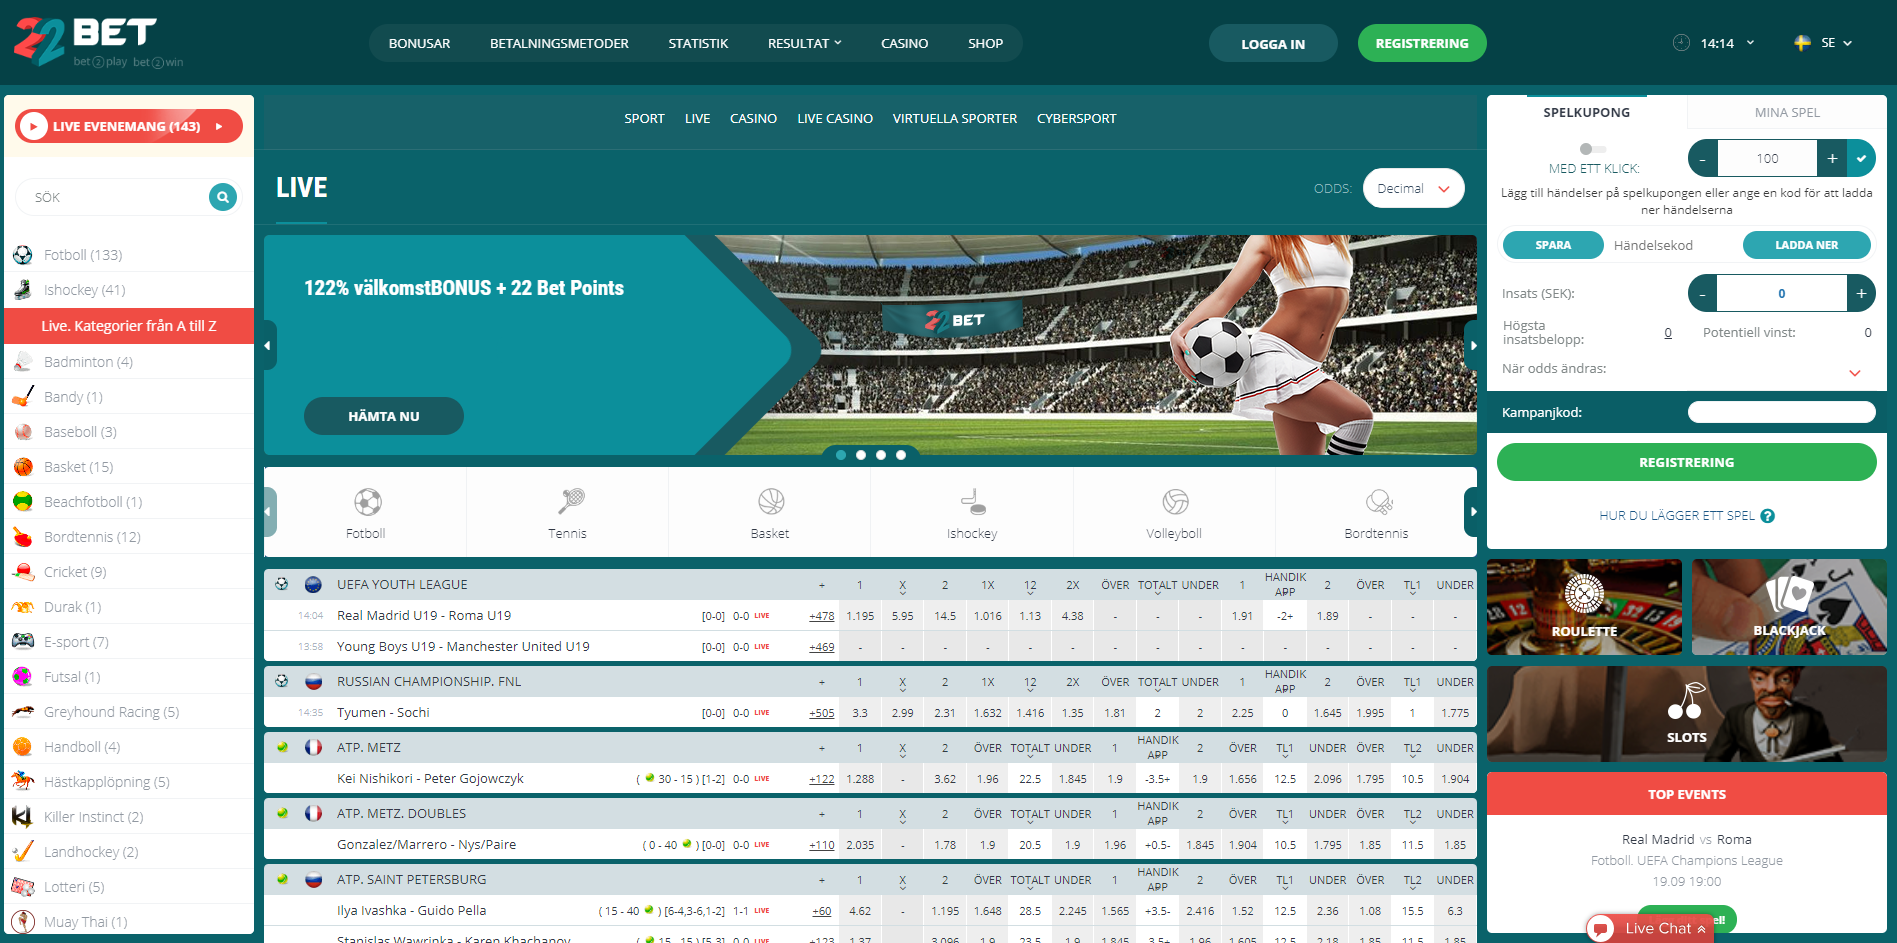
Task: Open the Volleyboll sport tile icon
Action: 1175,501
